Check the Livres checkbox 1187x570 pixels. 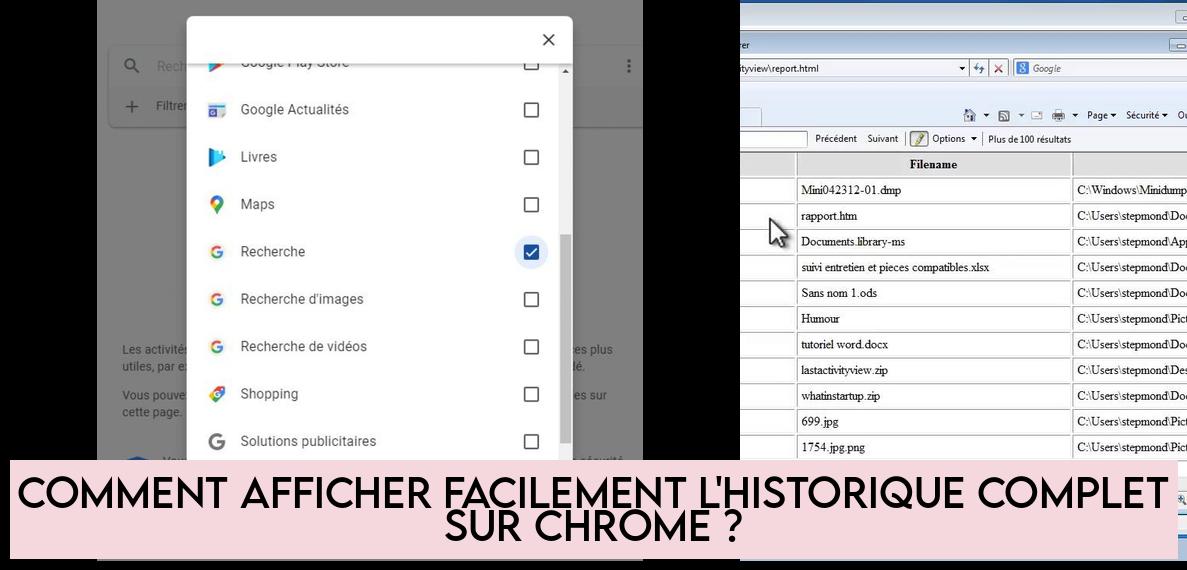[531, 157]
